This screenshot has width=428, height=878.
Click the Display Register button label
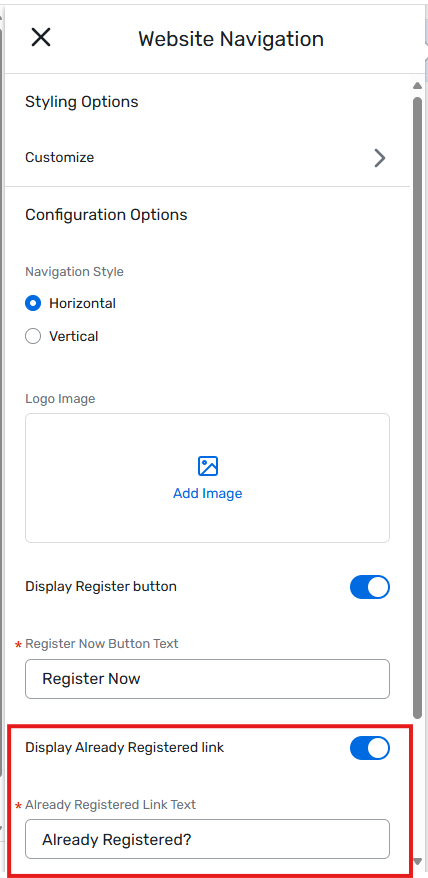pos(101,586)
